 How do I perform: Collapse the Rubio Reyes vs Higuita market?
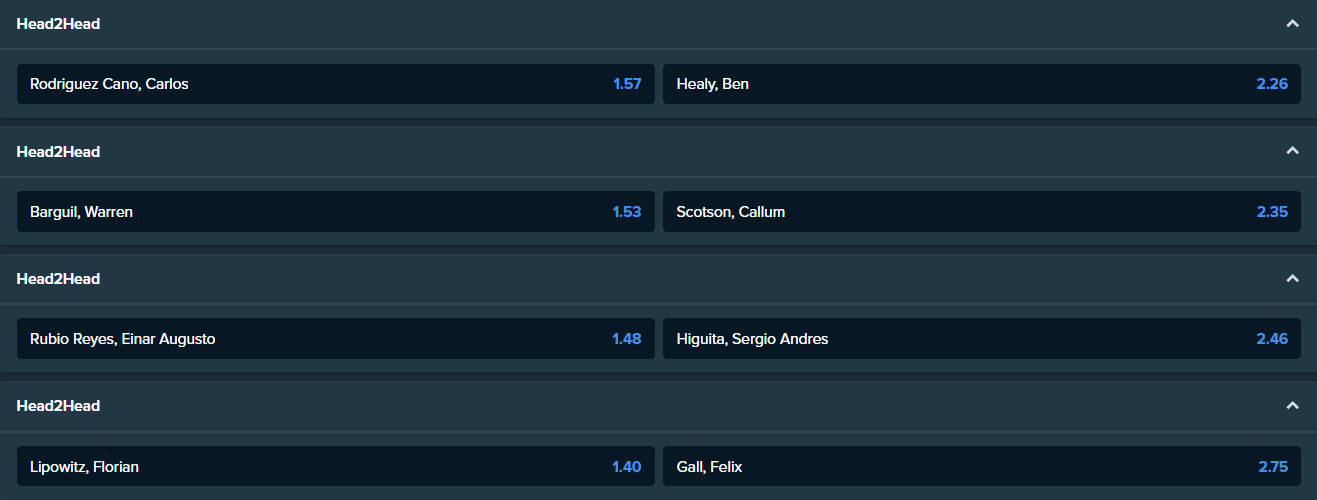coord(1292,278)
